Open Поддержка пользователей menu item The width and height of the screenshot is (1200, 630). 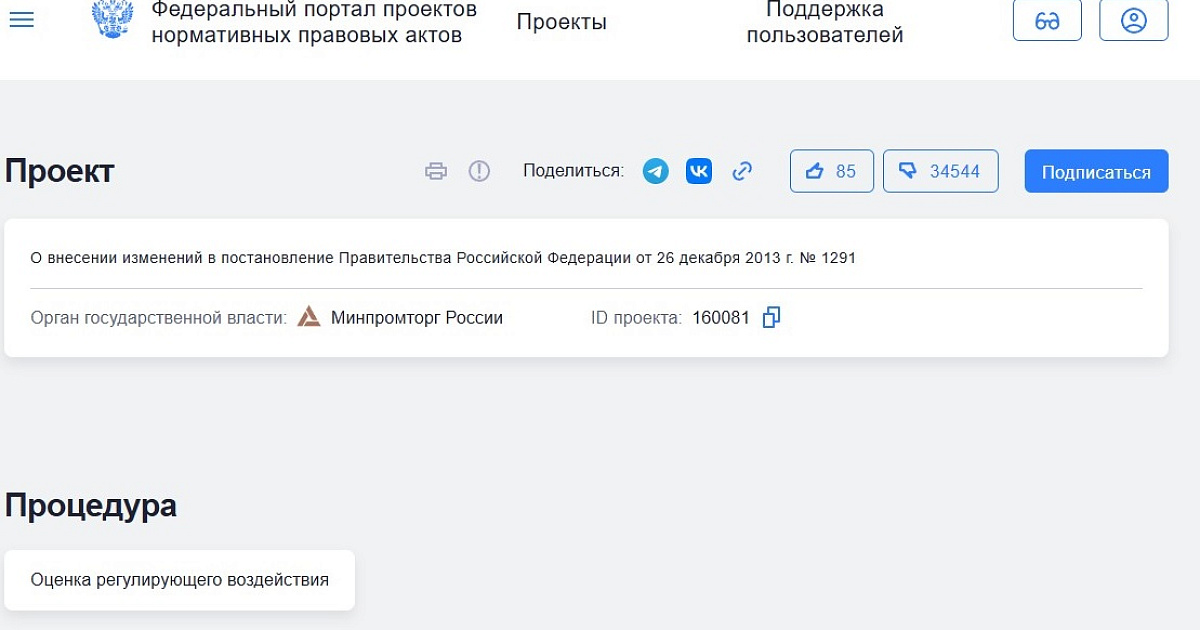click(825, 22)
